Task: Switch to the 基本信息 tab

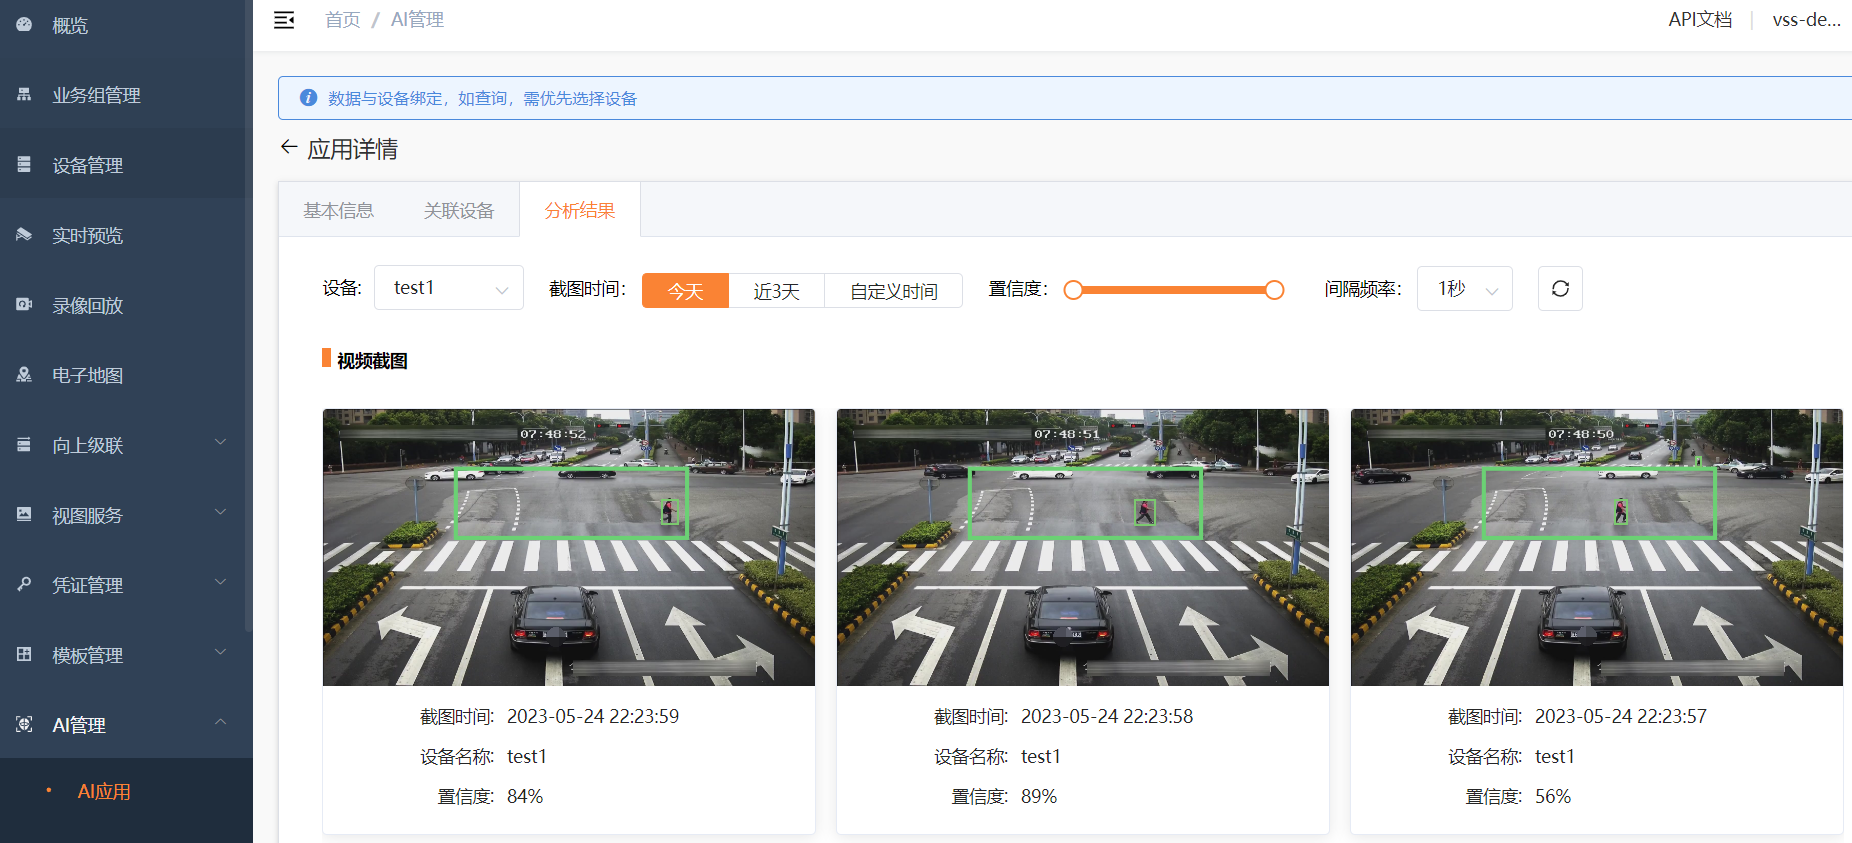Action: click(x=338, y=210)
